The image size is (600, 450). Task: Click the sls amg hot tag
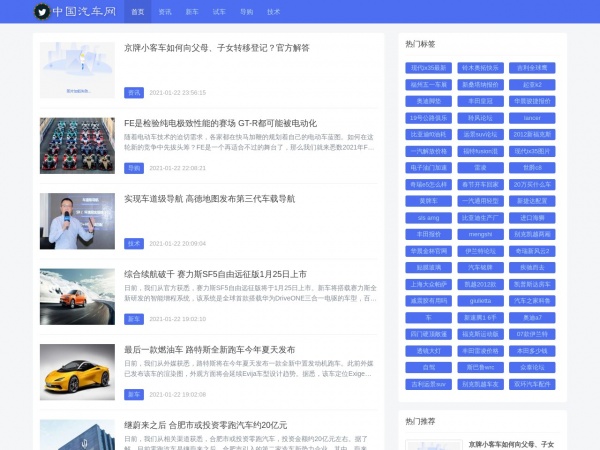(429, 218)
